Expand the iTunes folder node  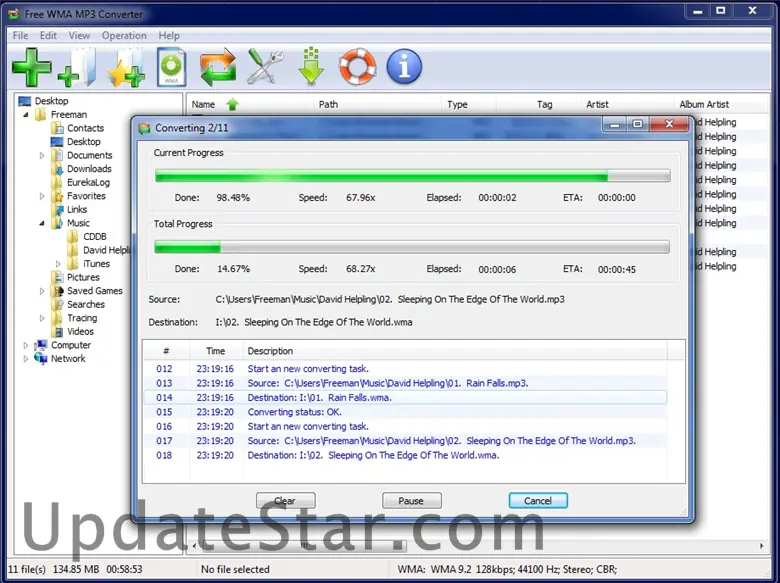click(x=58, y=264)
